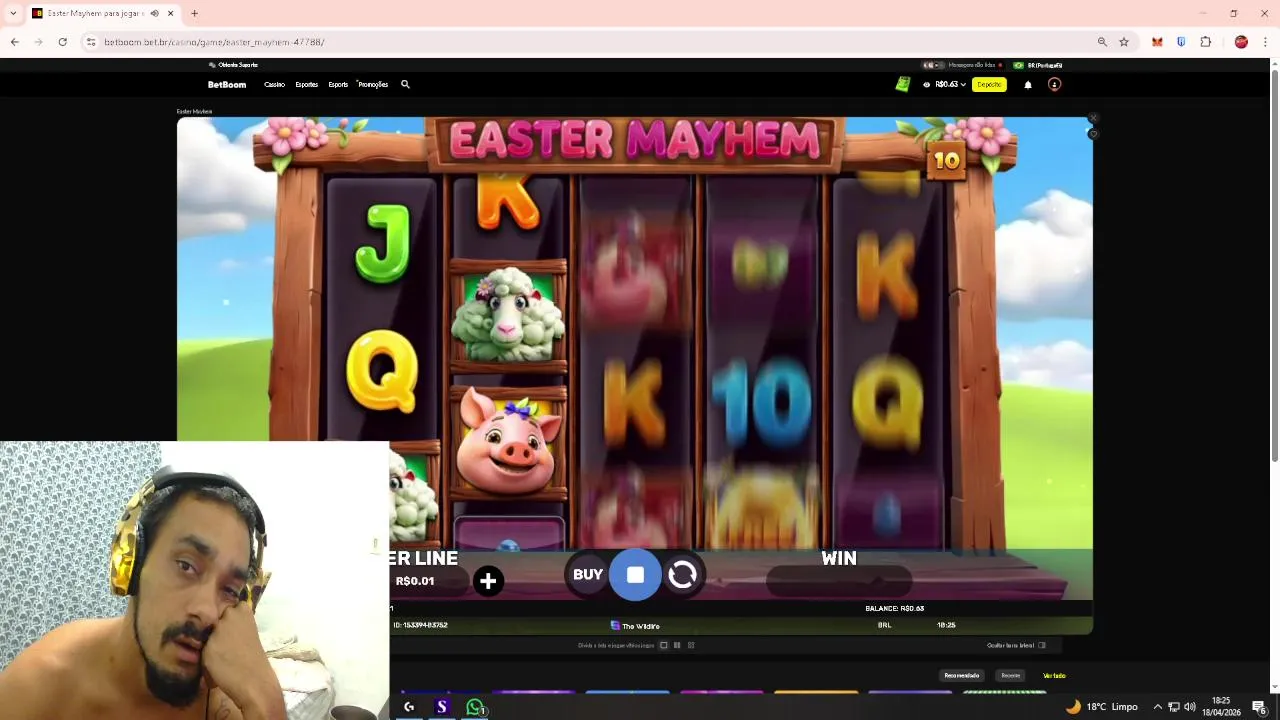Stop the spinning reels
The height and width of the screenshot is (720, 1280).
coord(635,575)
